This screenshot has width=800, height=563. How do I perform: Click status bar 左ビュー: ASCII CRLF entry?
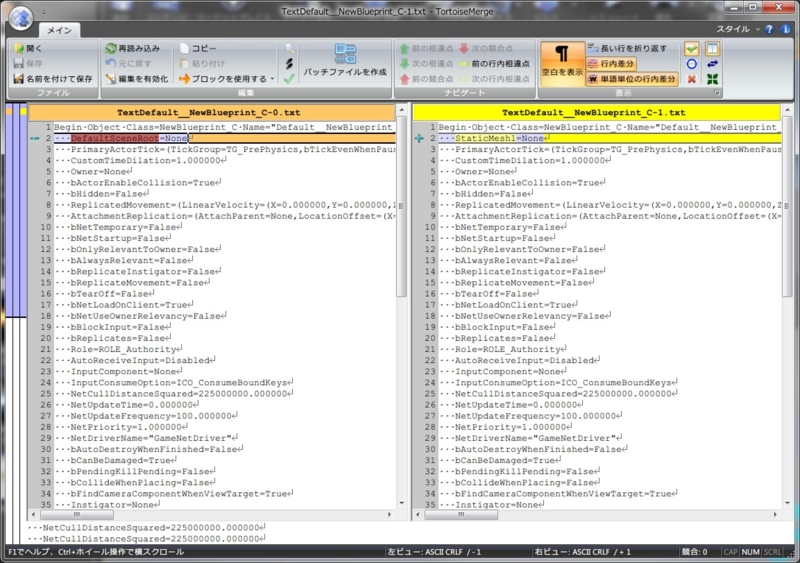pos(434,552)
